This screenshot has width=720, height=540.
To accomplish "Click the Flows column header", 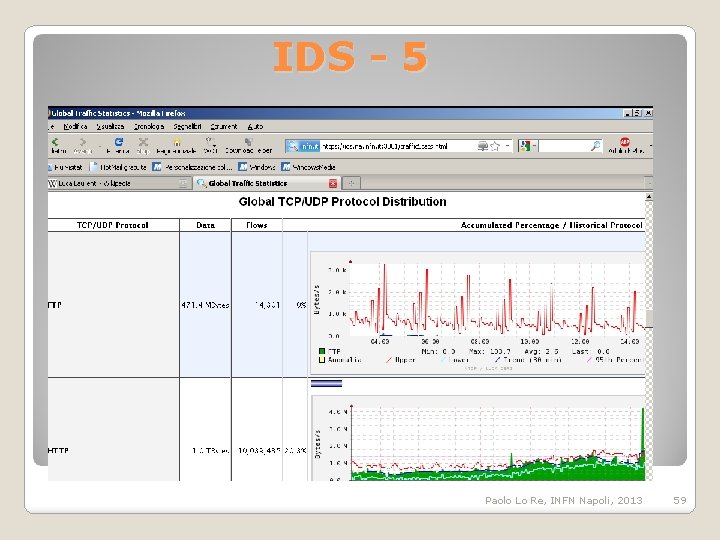I will [x=257, y=225].
